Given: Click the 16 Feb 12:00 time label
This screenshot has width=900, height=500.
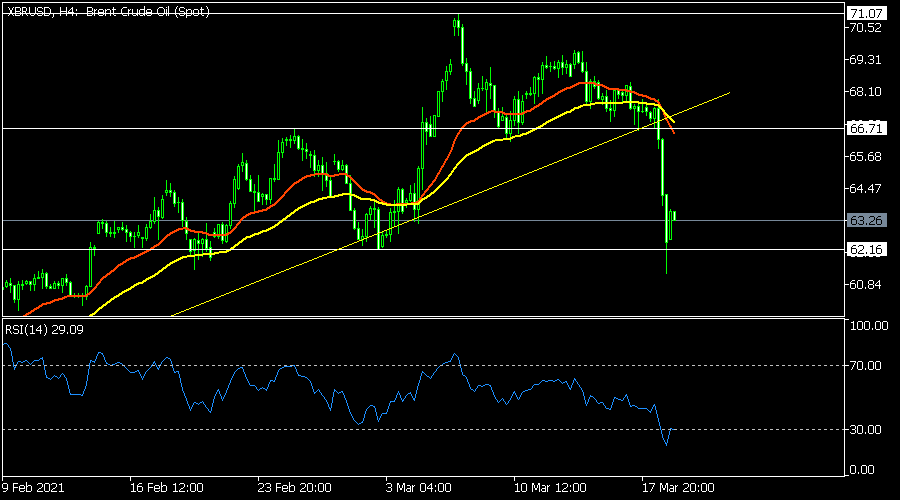Looking at the screenshot, I should tap(166, 488).
